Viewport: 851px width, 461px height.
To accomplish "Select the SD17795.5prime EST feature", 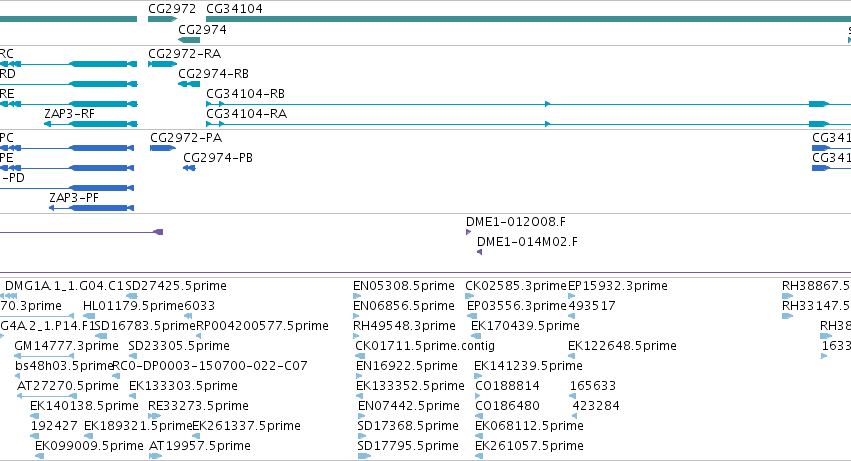I will [364, 456].
